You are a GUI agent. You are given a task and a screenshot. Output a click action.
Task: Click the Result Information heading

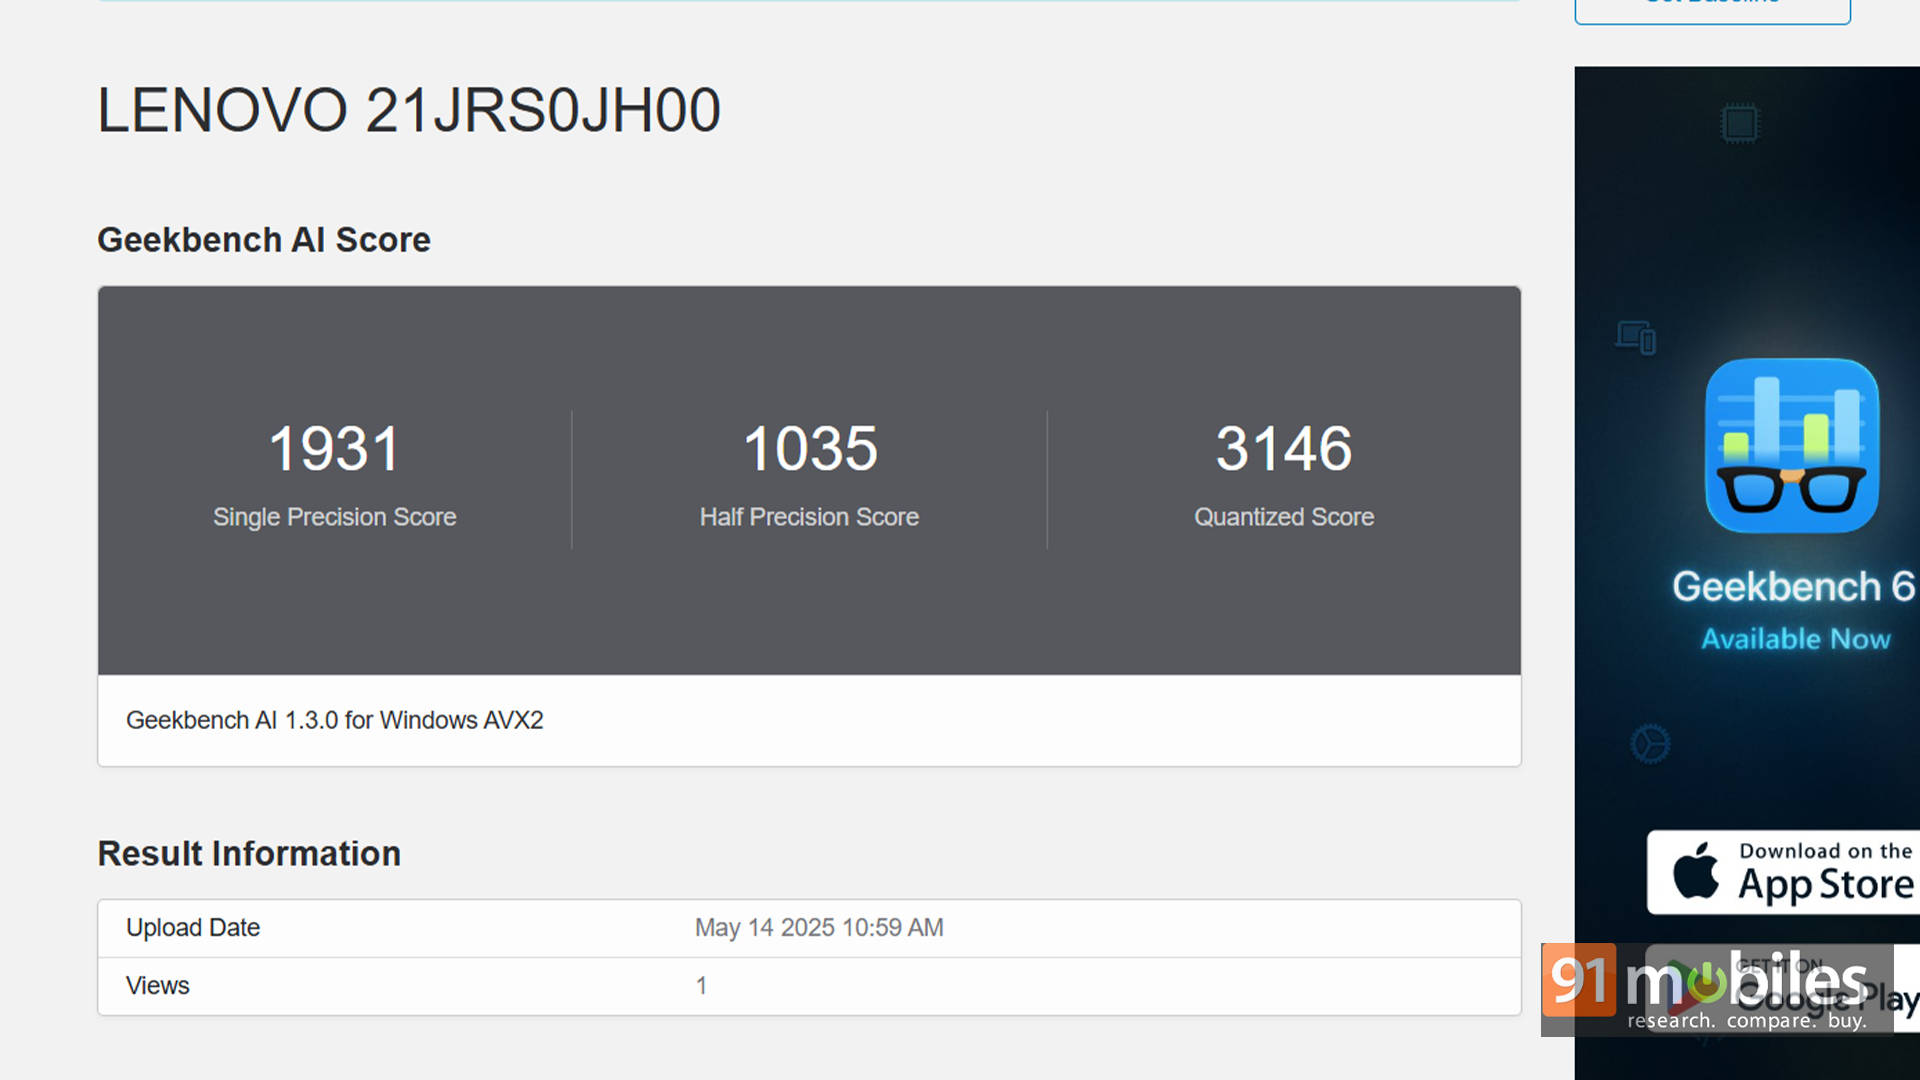pos(249,854)
